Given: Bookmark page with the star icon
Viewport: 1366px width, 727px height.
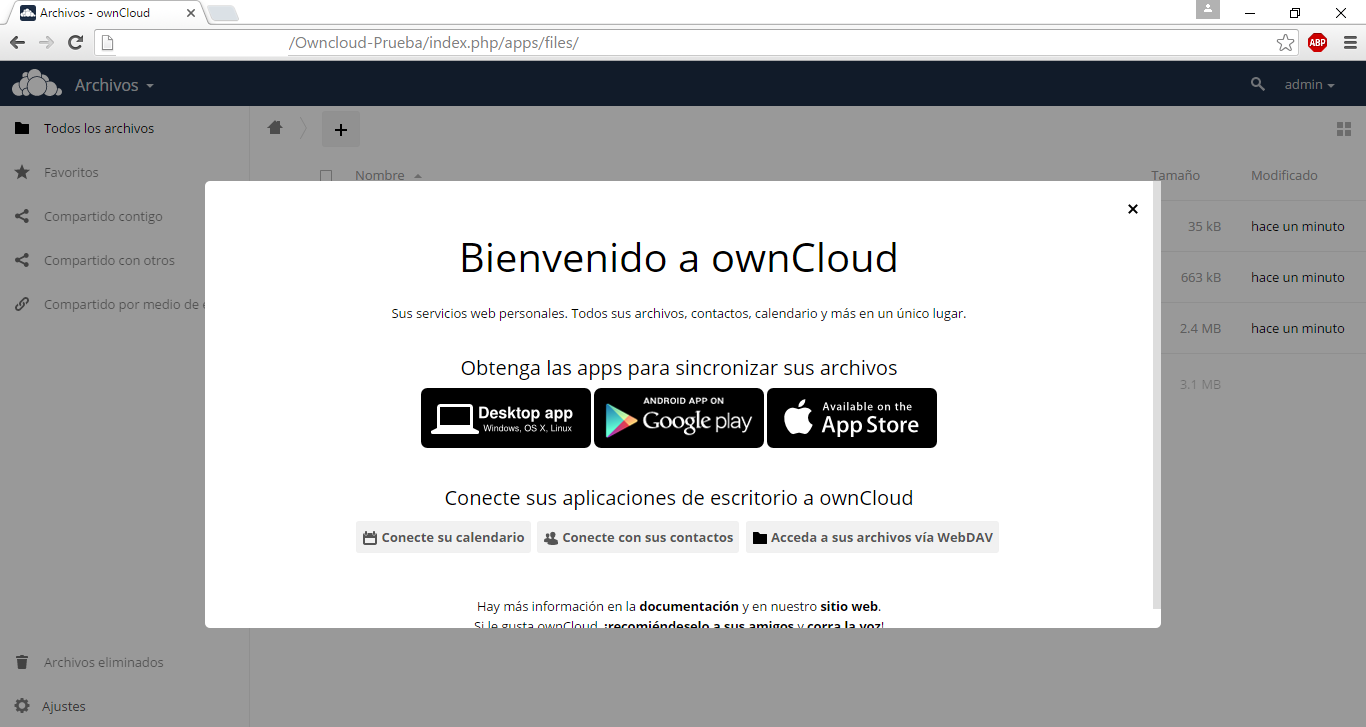Looking at the screenshot, I should (1285, 42).
